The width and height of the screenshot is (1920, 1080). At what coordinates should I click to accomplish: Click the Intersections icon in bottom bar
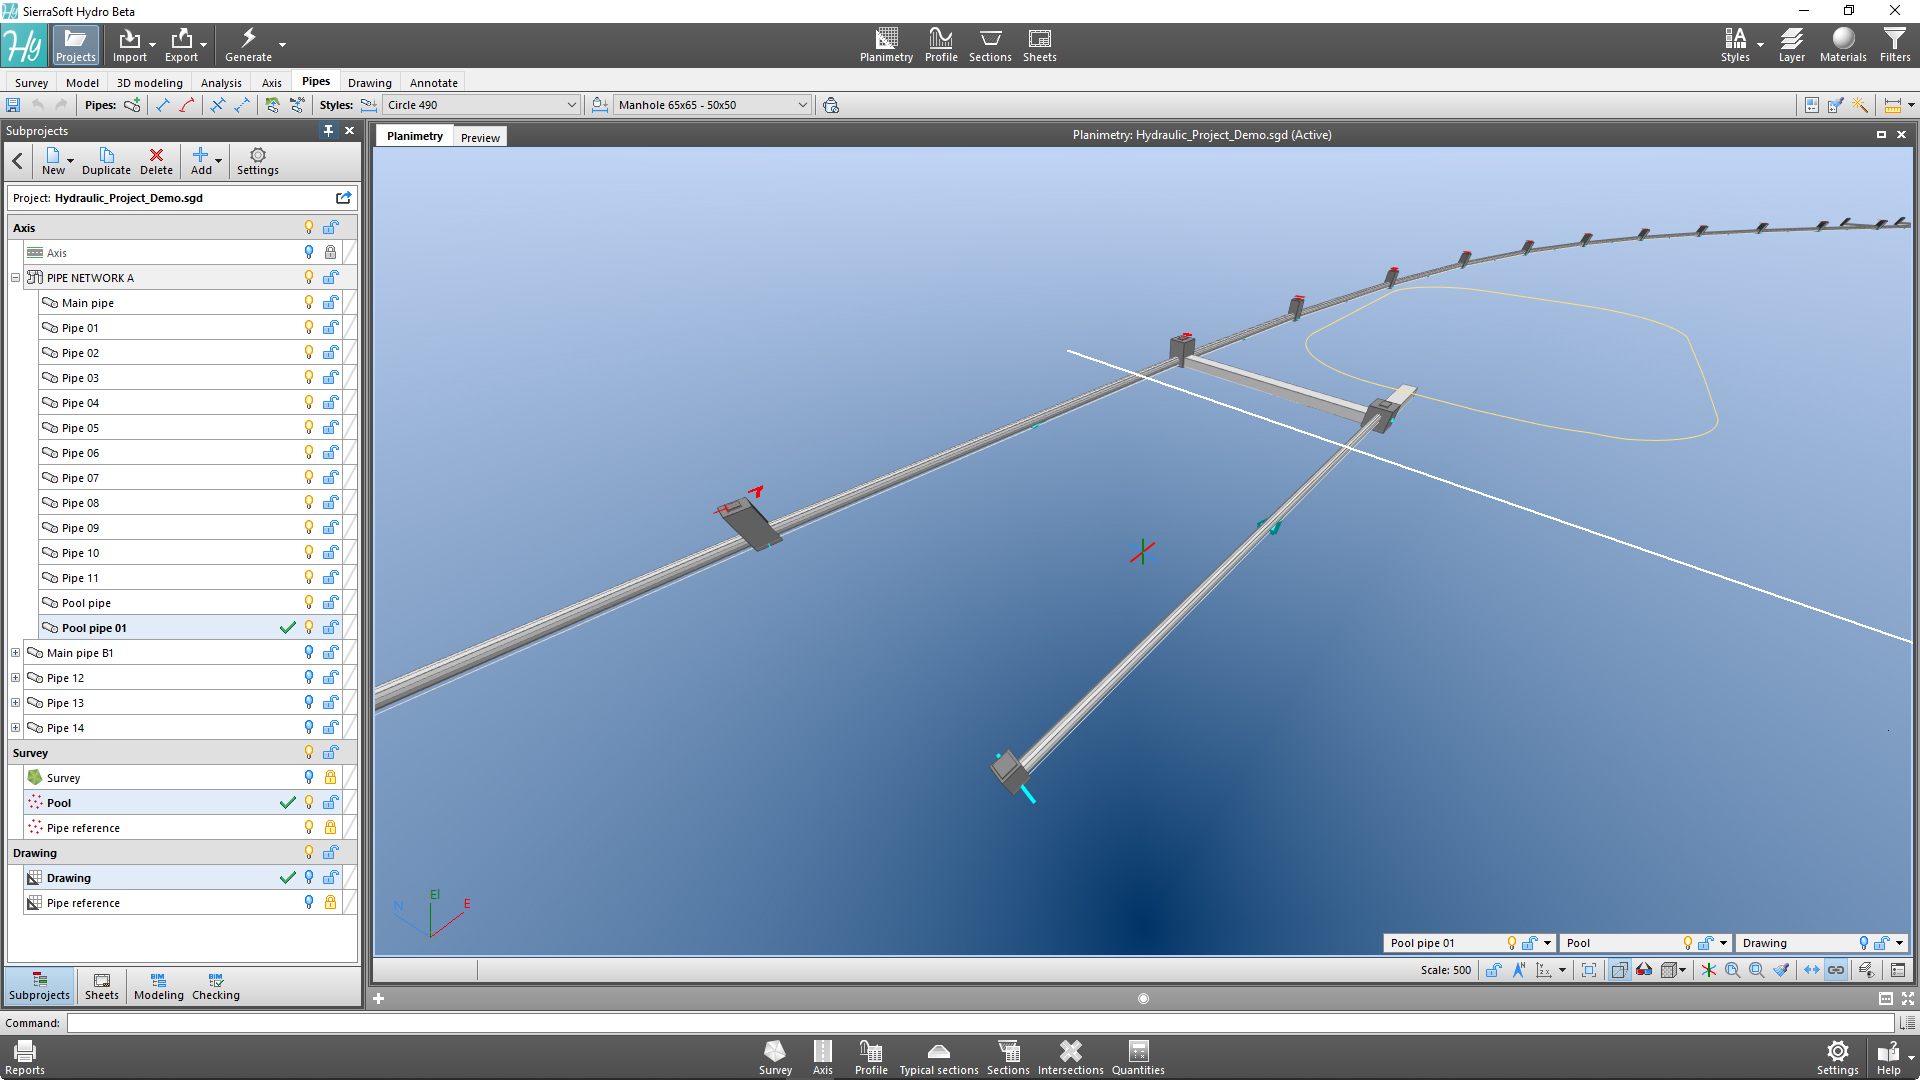coord(1070,1055)
